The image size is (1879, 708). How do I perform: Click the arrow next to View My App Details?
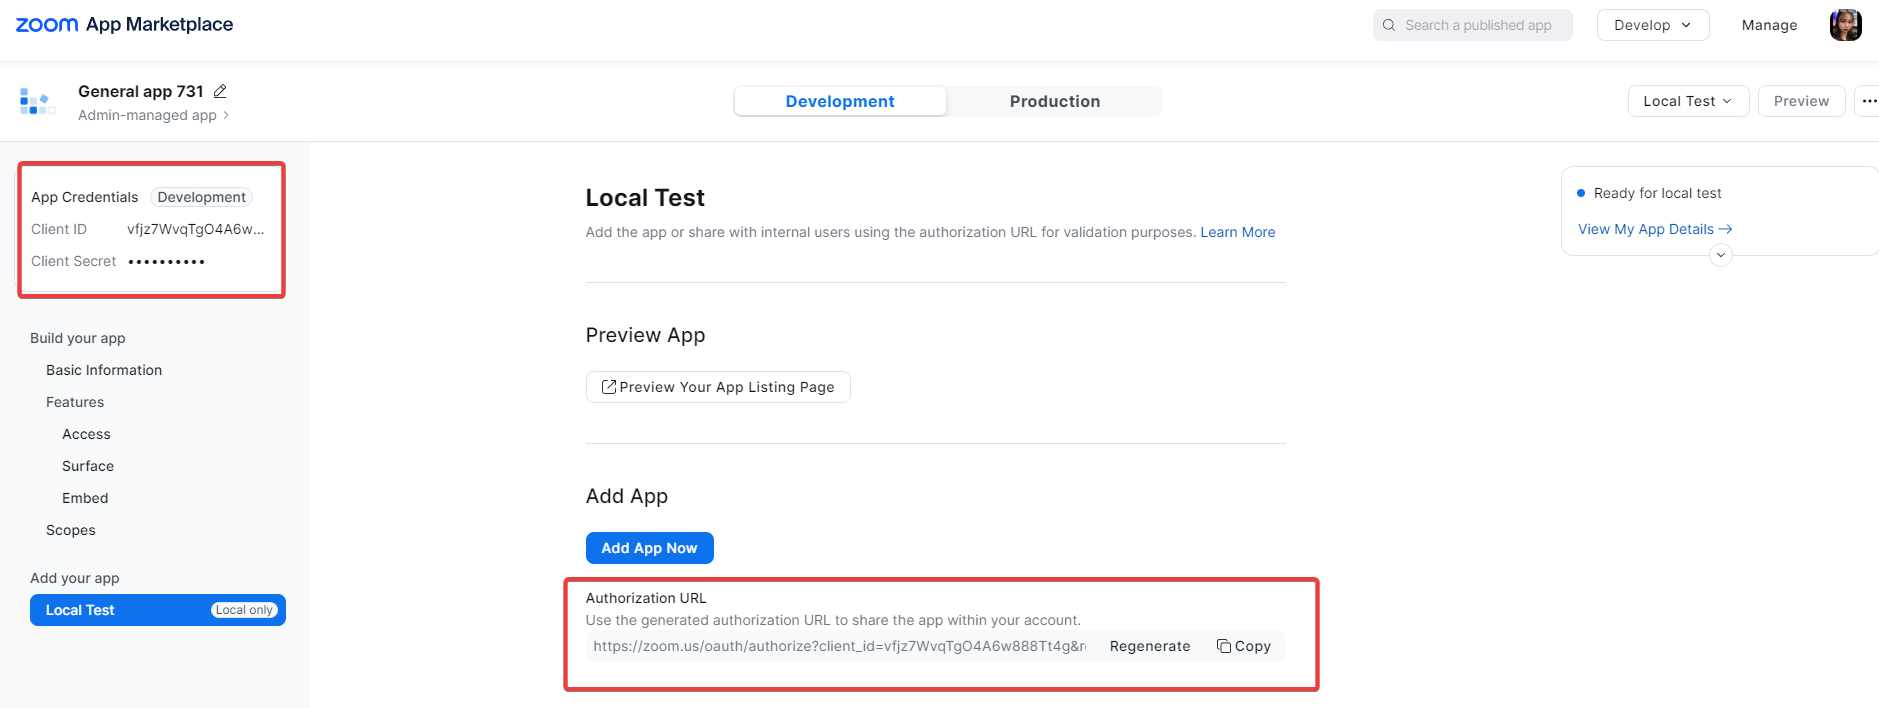pyautogui.click(x=1725, y=229)
